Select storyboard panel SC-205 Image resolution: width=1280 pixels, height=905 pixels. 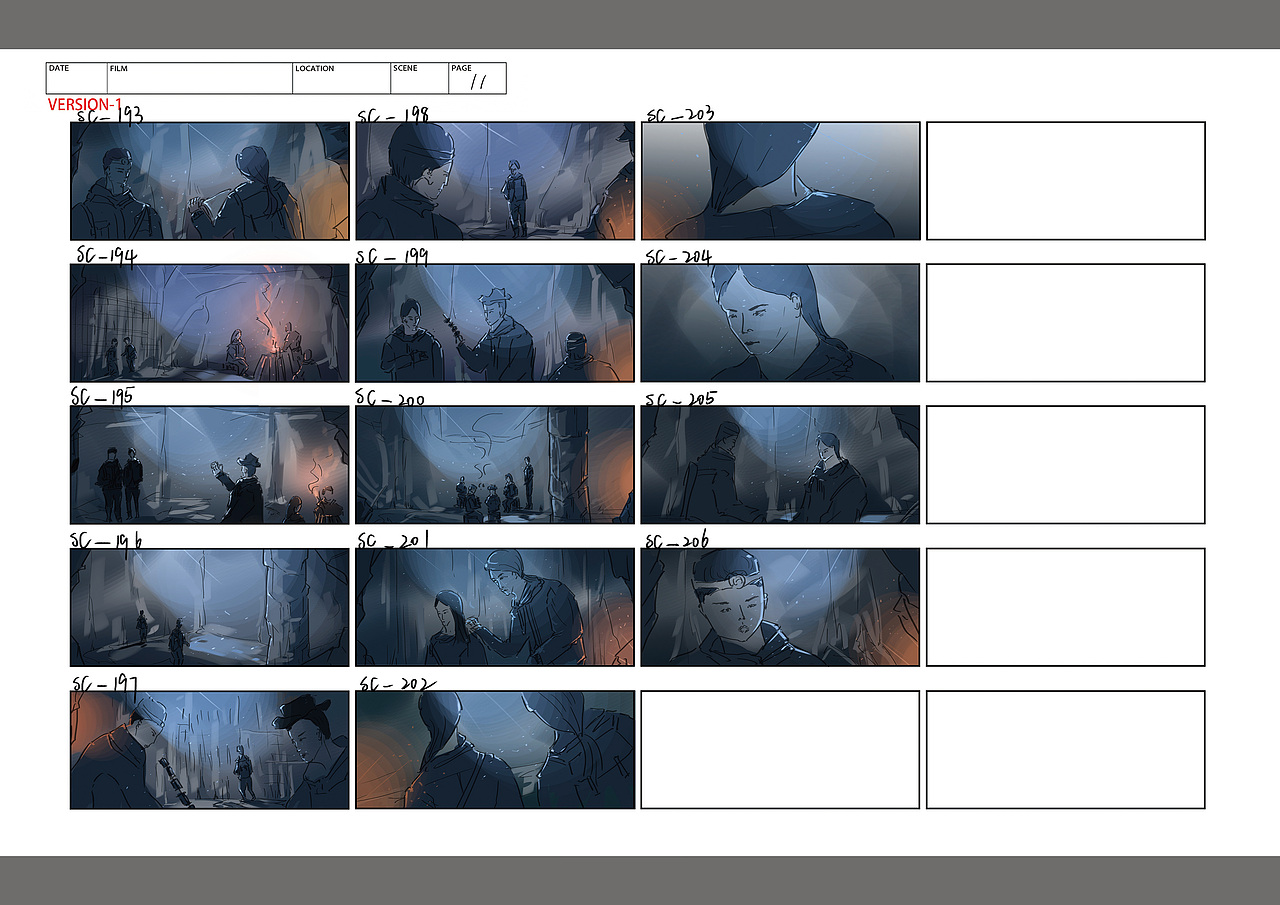(780, 465)
